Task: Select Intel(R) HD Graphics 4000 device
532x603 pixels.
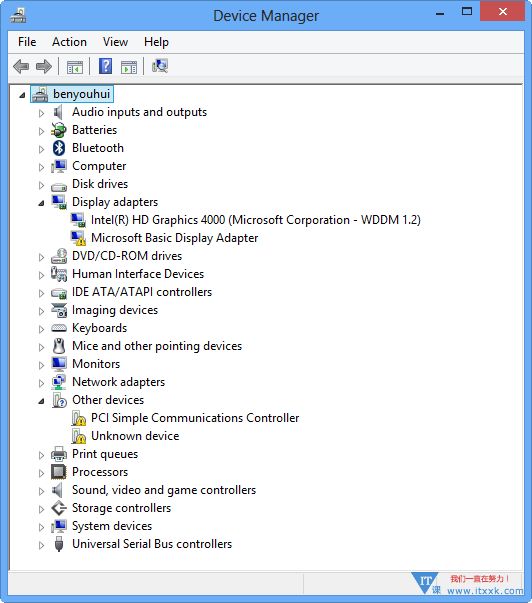Action: [255, 220]
